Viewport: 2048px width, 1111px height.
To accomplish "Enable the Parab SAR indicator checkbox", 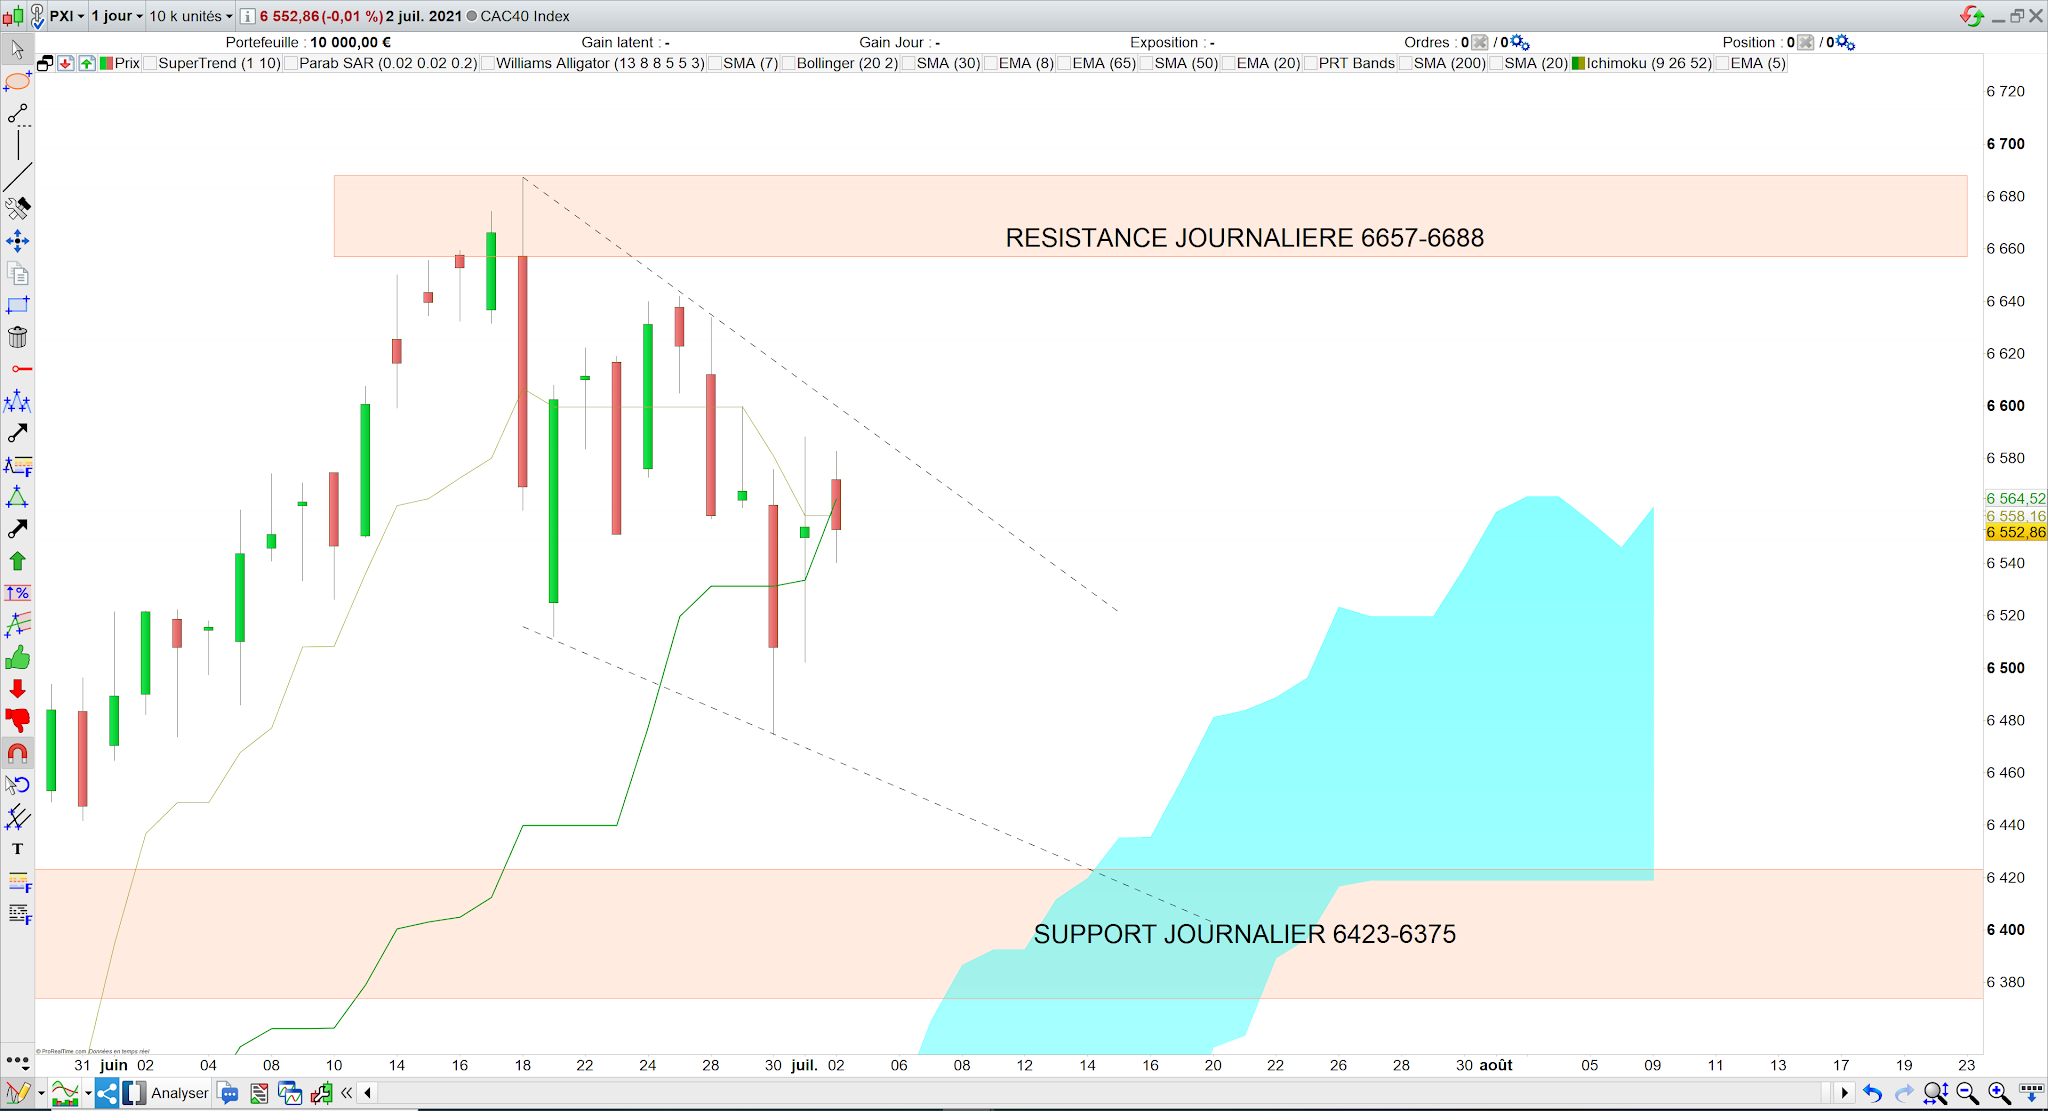I will (291, 63).
